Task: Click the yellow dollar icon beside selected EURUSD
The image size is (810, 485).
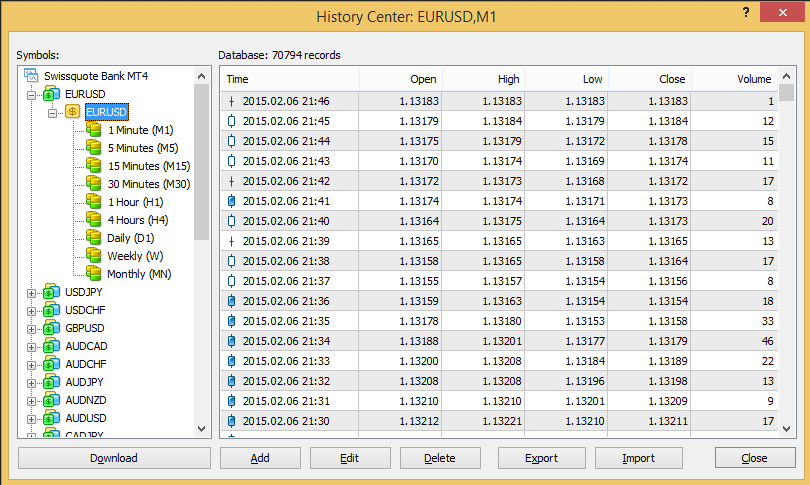Action: 72,112
